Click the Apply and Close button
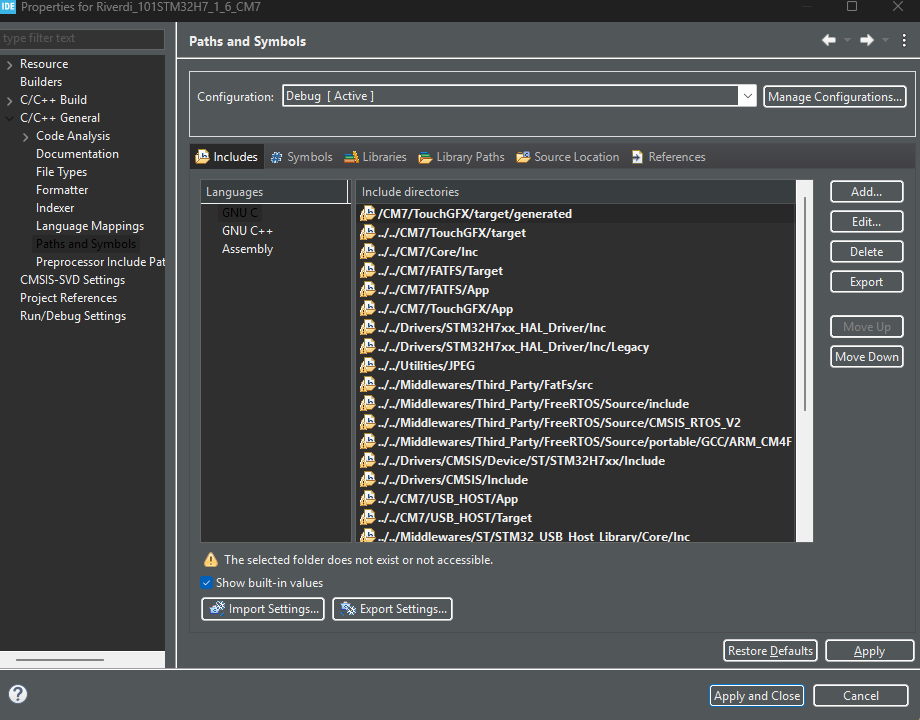The height and width of the screenshot is (720, 920). (756, 695)
